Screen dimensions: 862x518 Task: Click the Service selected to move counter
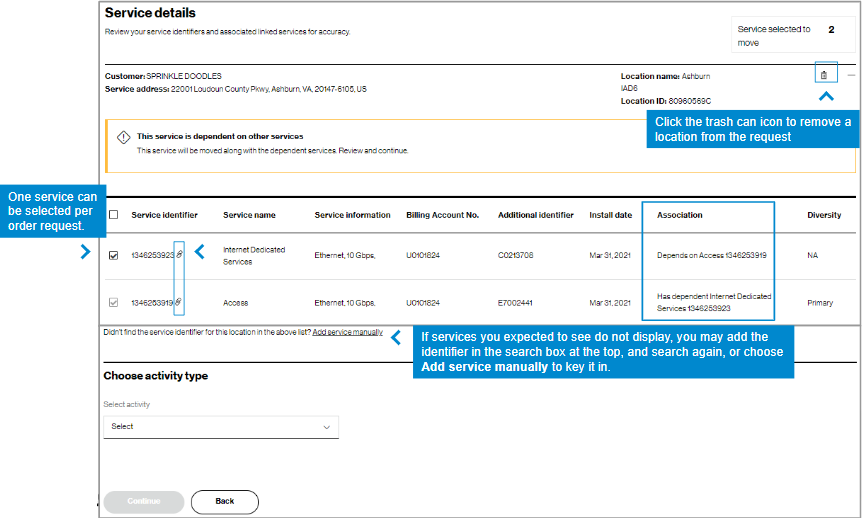(x=793, y=35)
